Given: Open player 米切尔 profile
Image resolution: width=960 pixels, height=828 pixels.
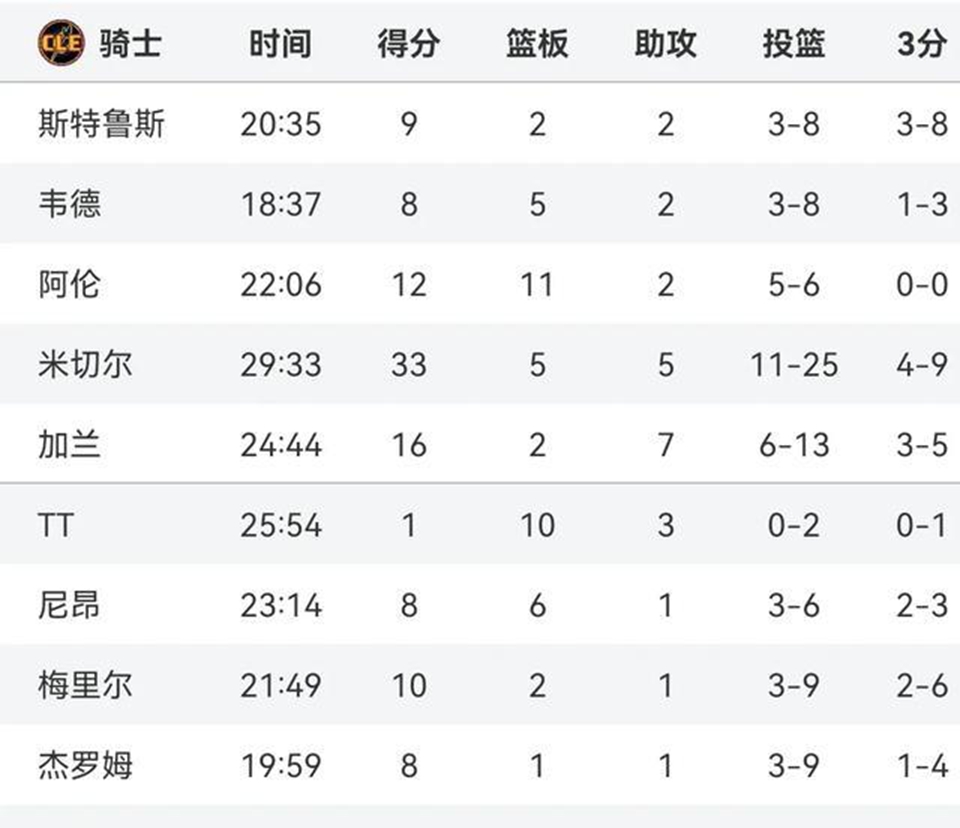Looking at the screenshot, I should [x=86, y=364].
